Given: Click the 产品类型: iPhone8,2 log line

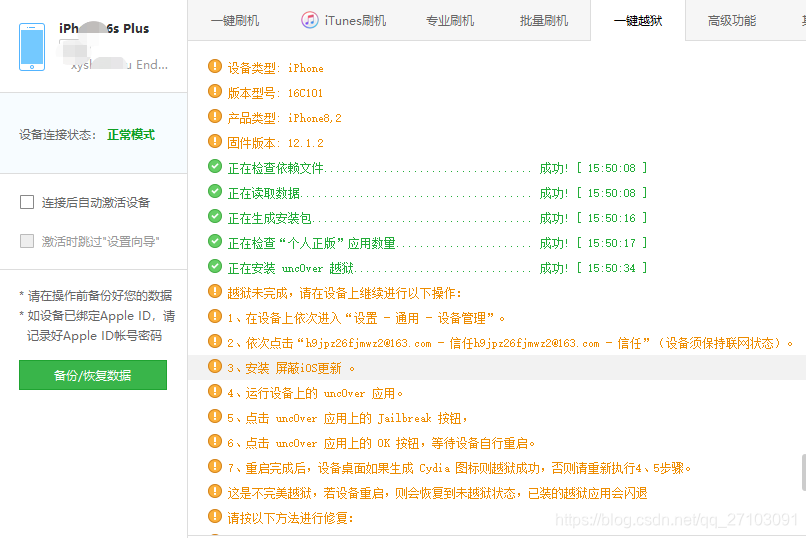Looking at the screenshot, I should pyautogui.click(x=284, y=118).
